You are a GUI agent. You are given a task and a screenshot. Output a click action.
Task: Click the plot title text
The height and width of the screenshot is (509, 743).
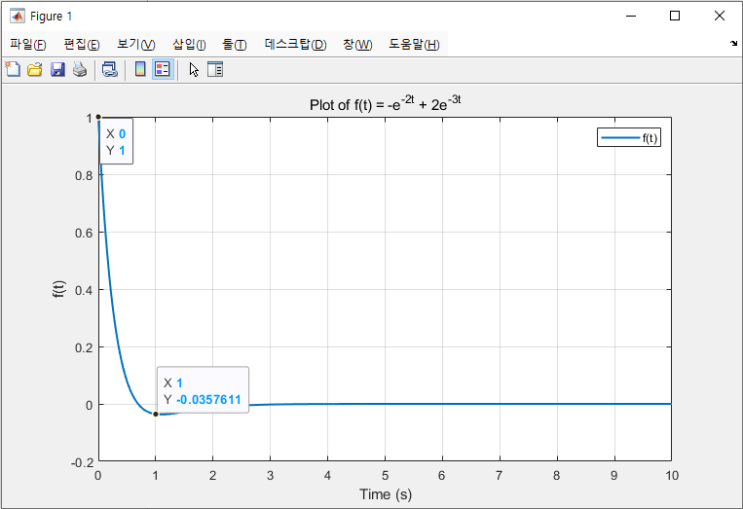[x=385, y=103]
